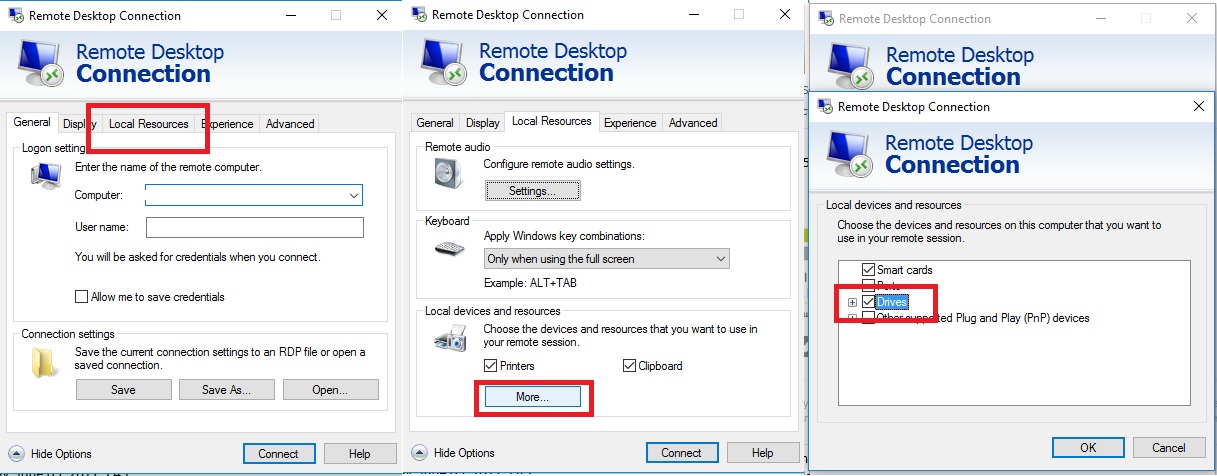1217x476 pixels.
Task: Tick Allow me to save credentials
Action: (82, 297)
